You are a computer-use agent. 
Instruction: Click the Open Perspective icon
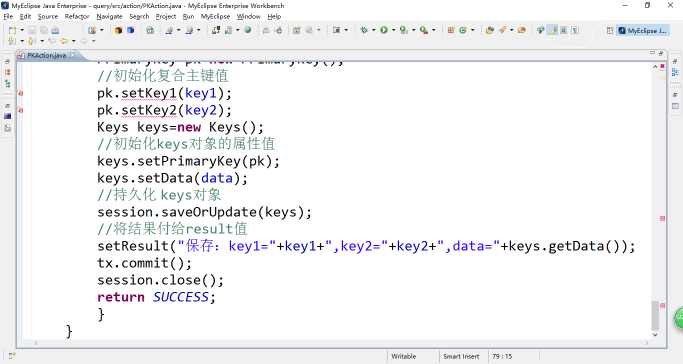pyautogui.click(x=610, y=30)
